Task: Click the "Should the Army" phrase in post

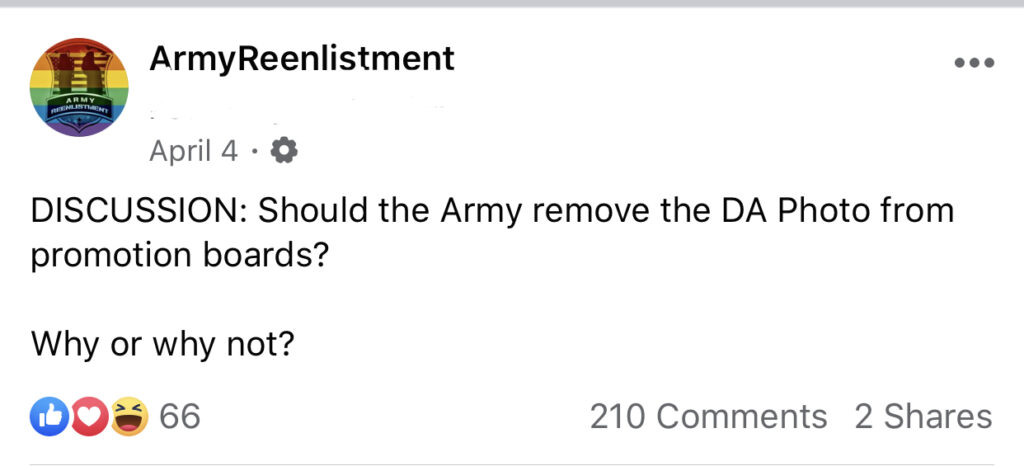Action: click(381, 211)
